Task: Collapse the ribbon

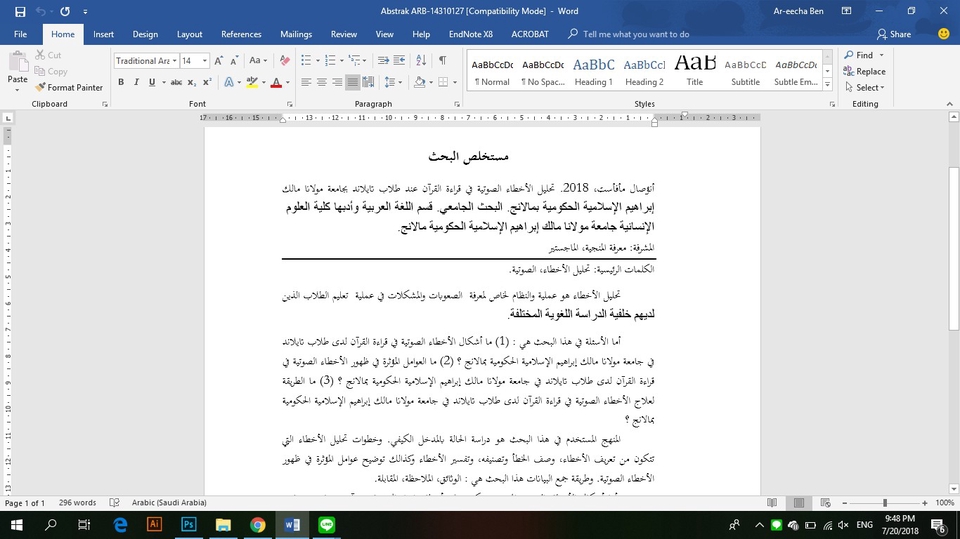Action: (x=950, y=104)
